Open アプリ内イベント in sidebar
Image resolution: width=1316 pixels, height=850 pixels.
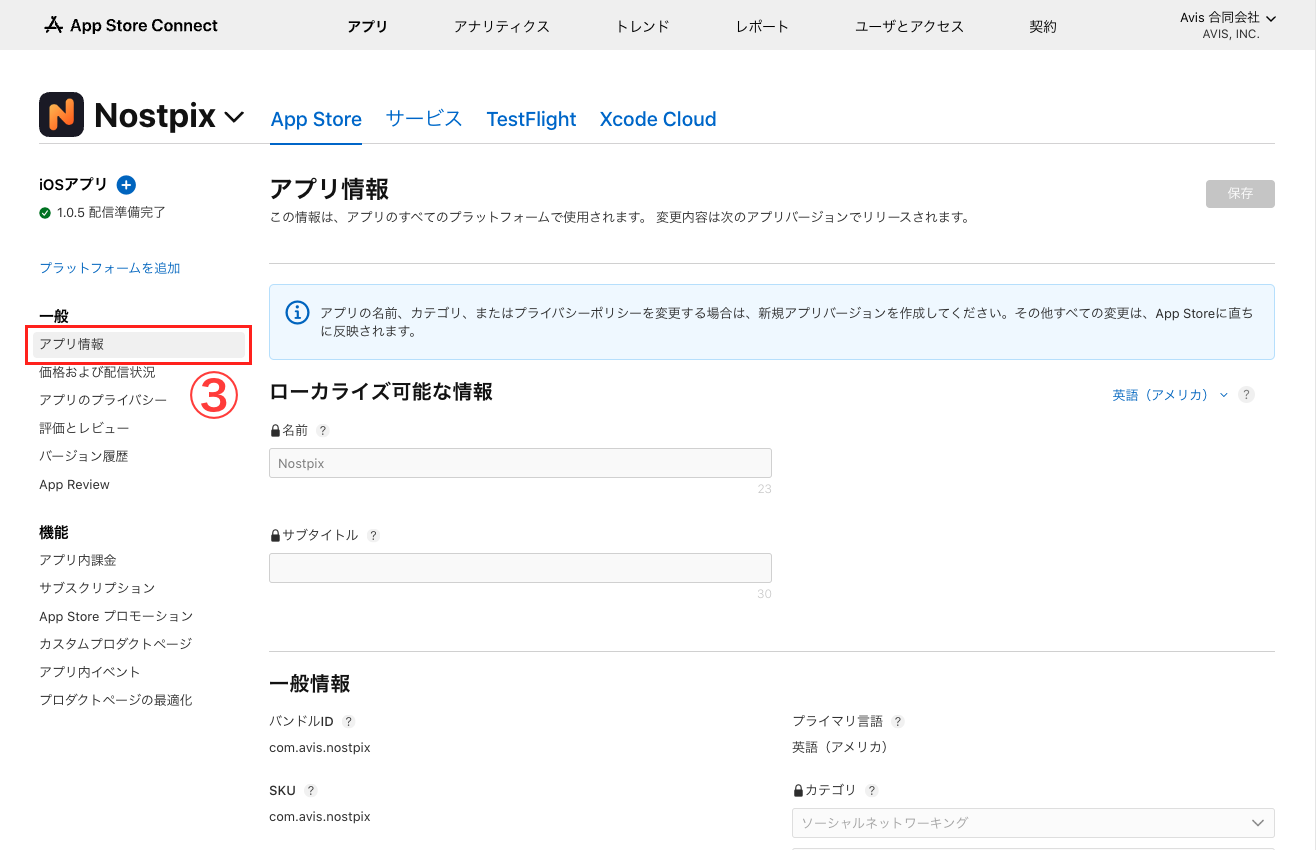[90, 672]
